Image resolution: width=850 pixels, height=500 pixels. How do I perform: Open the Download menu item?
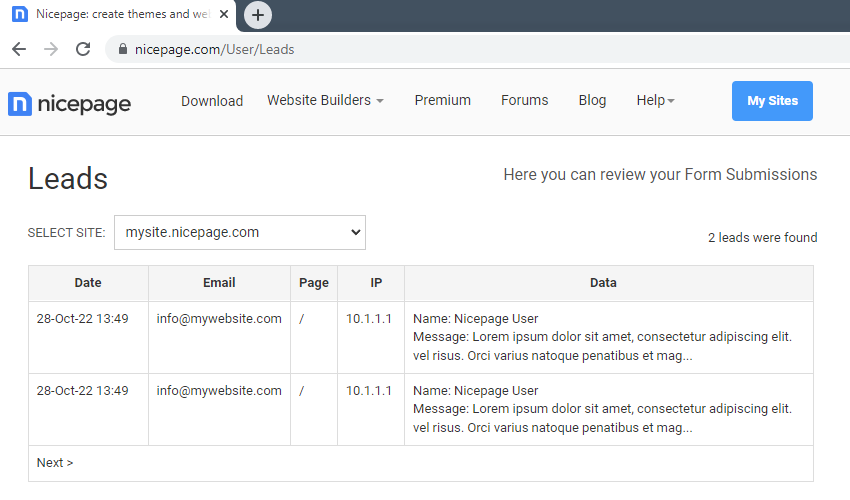212,101
